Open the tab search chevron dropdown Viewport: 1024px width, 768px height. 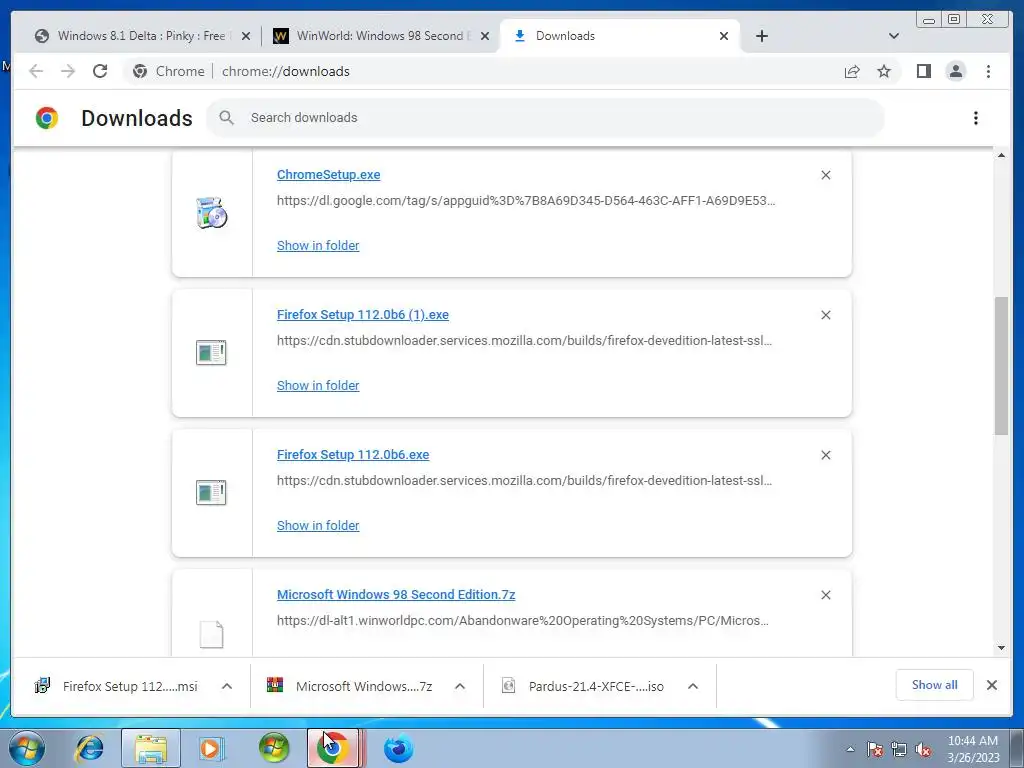pos(894,36)
